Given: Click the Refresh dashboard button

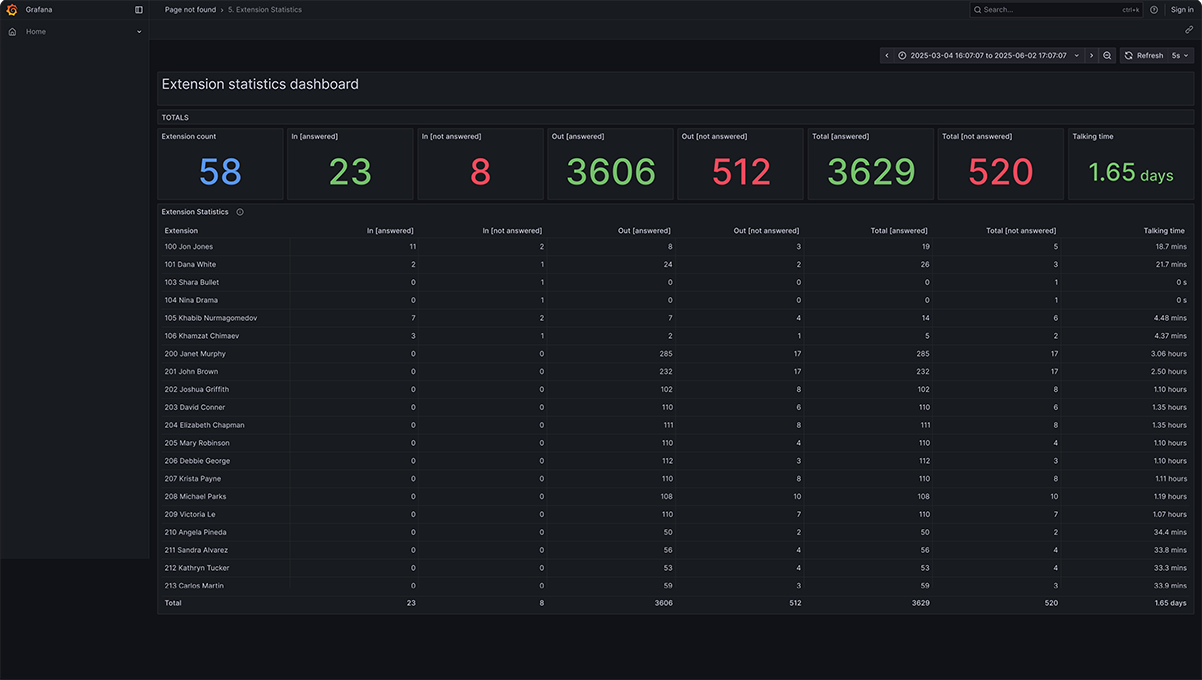Looking at the screenshot, I should pyautogui.click(x=1143, y=56).
